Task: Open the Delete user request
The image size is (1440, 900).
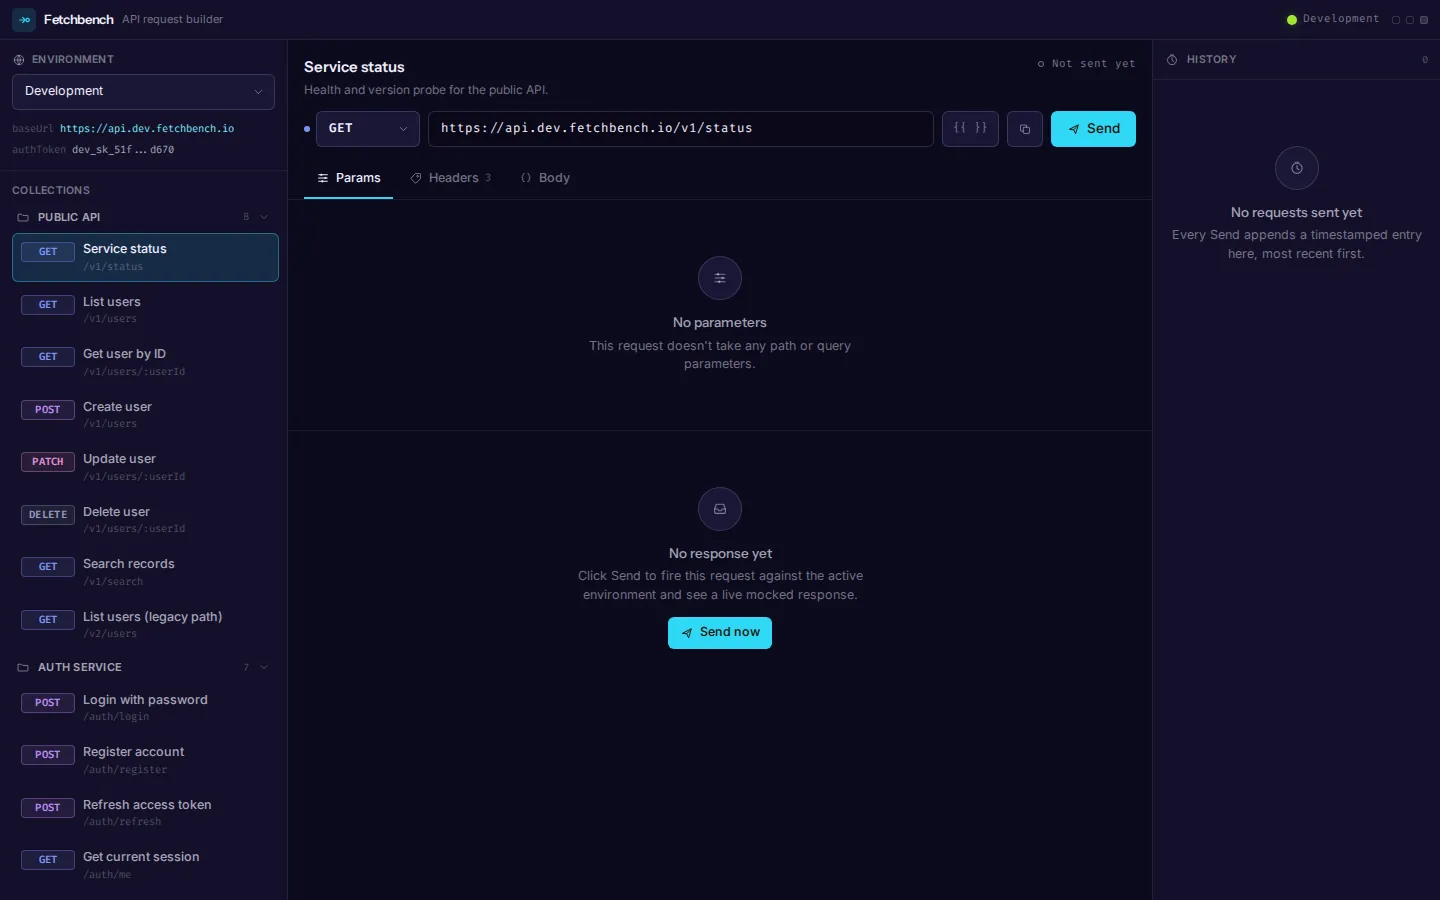Action: point(145,520)
